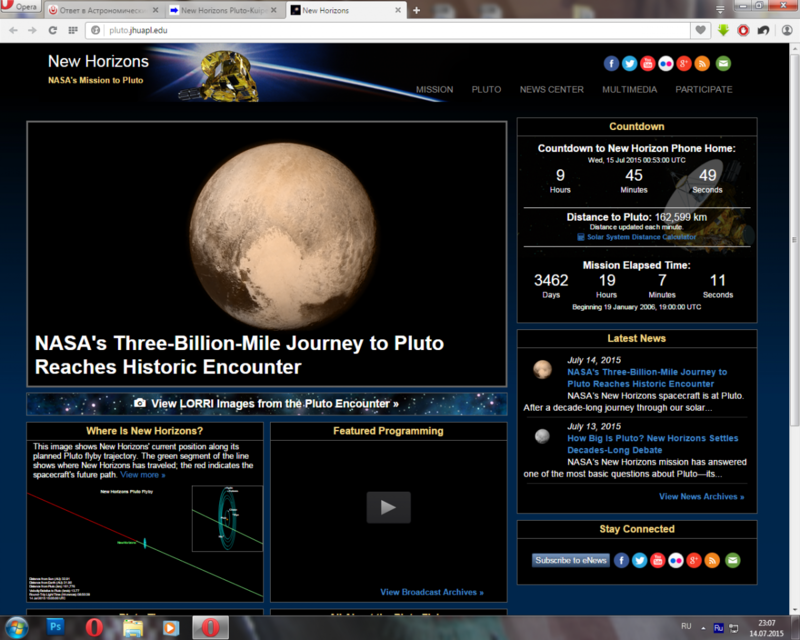800x640 pixels.
Task: Open the green download arrow extension
Action: (723, 30)
